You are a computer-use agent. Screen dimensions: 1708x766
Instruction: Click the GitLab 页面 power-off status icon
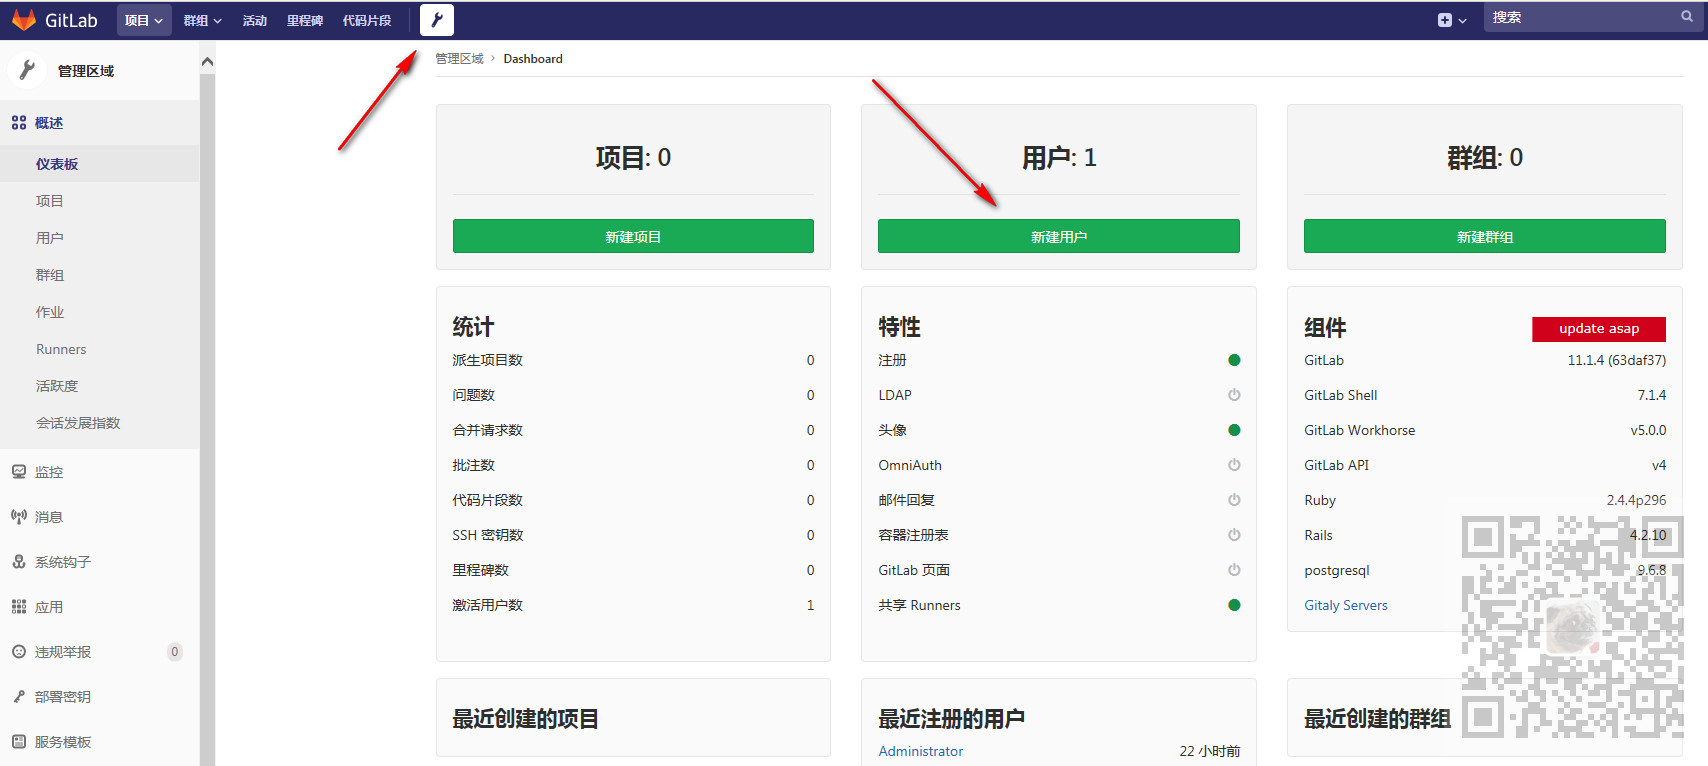(1234, 570)
